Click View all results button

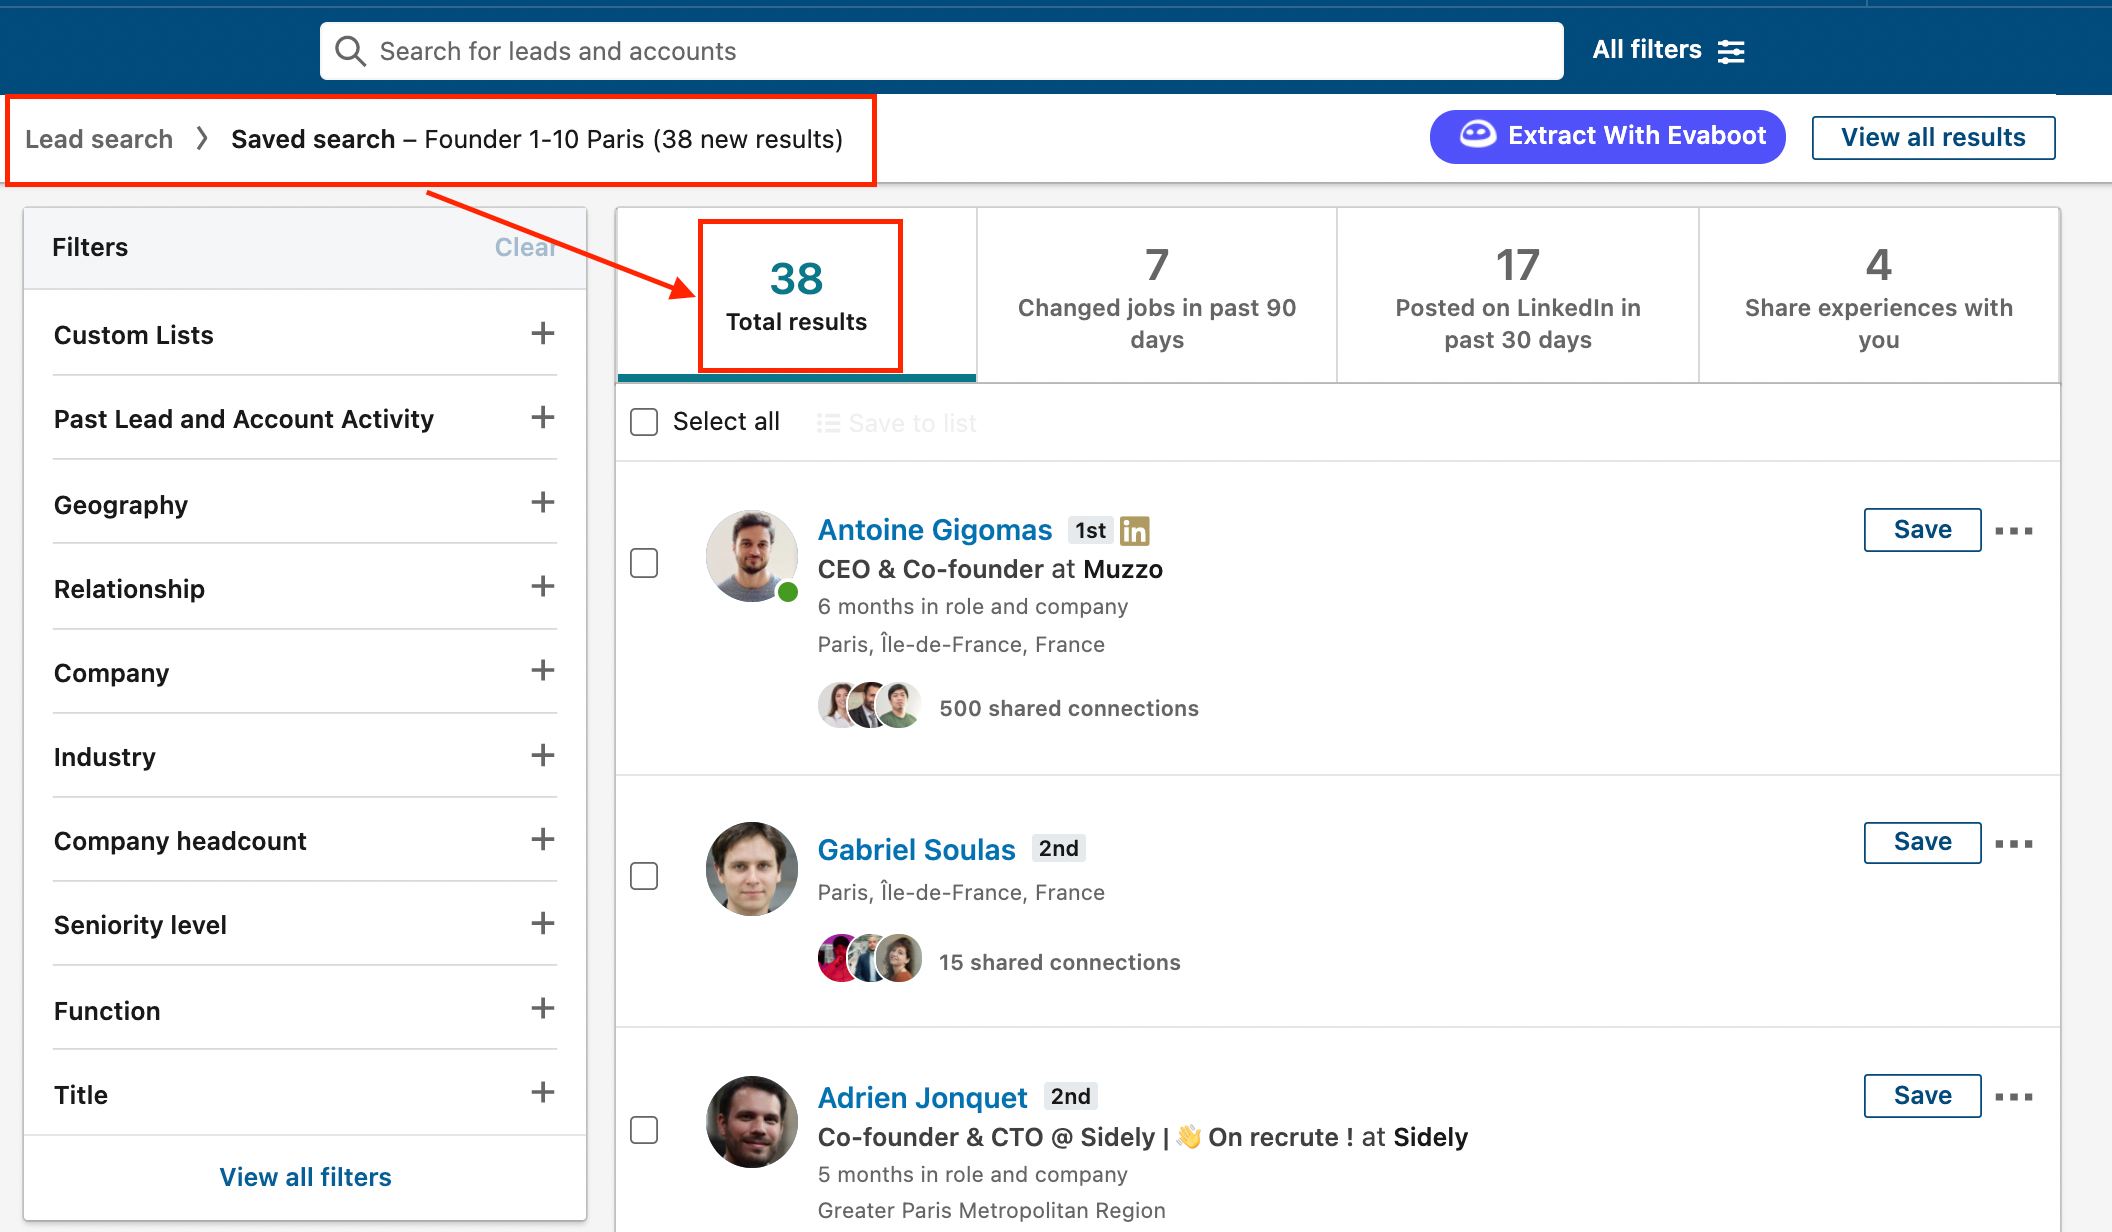pyautogui.click(x=1933, y=137)
